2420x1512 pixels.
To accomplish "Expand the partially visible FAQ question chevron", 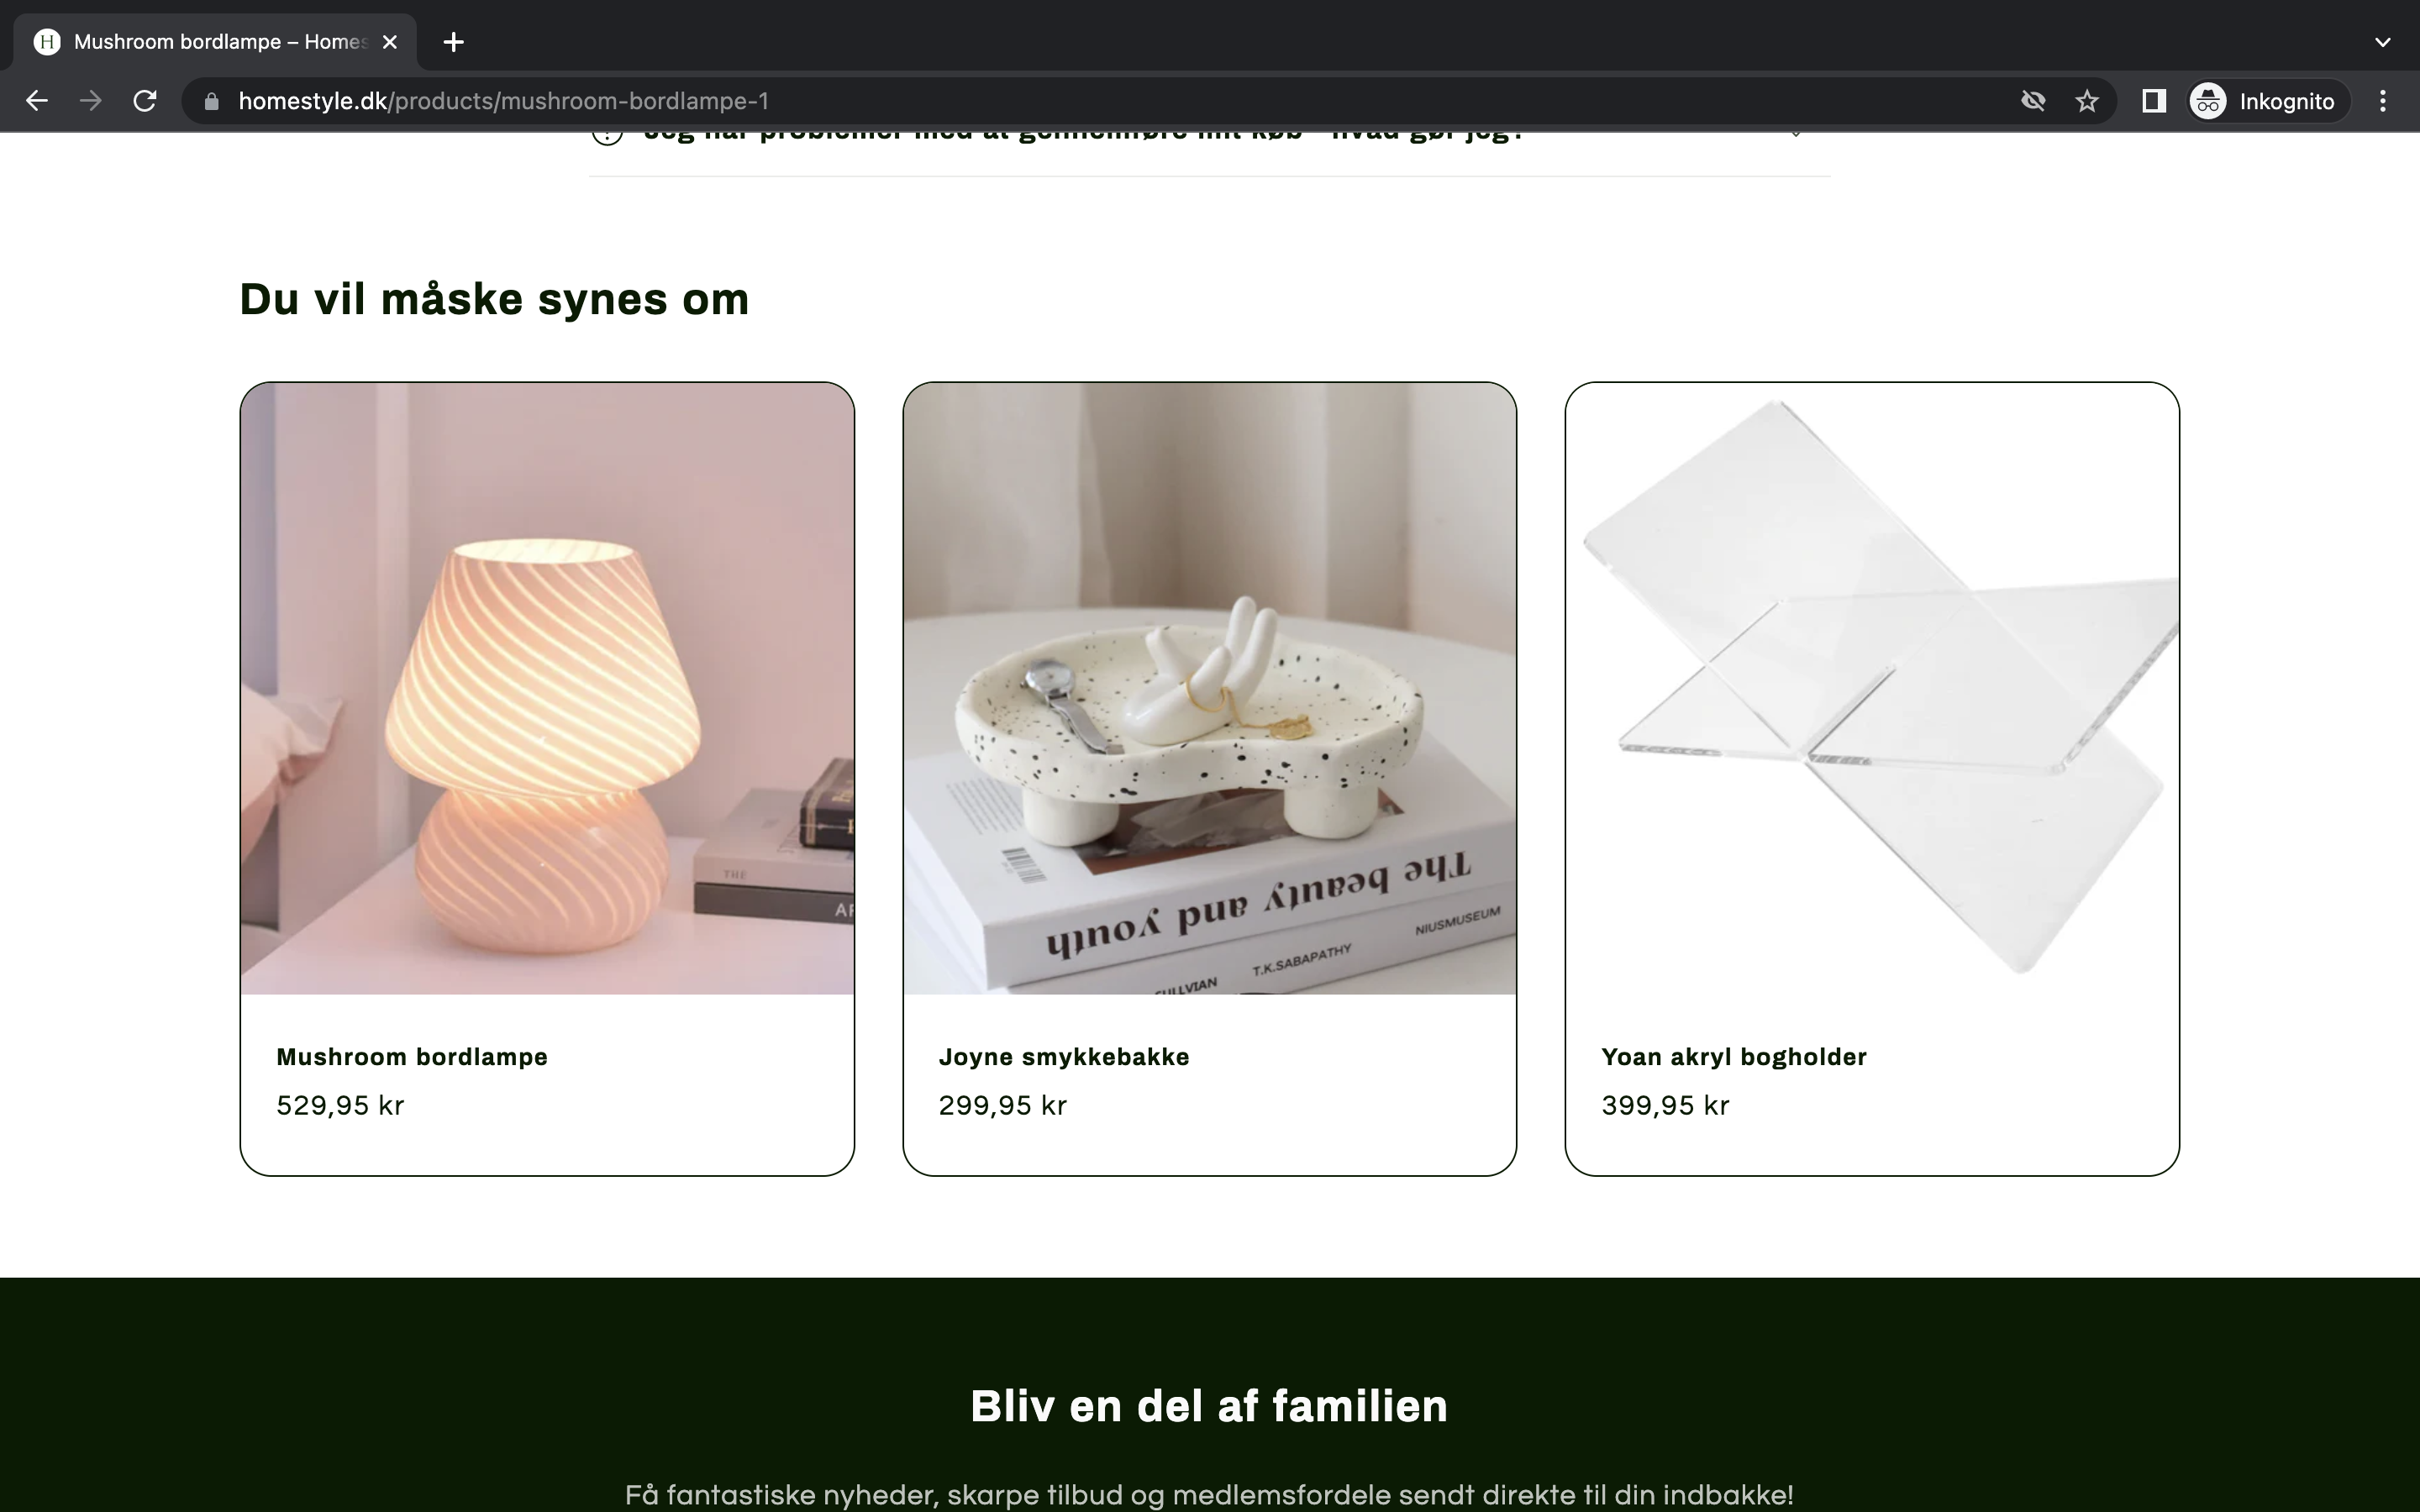I will 1796,134.
